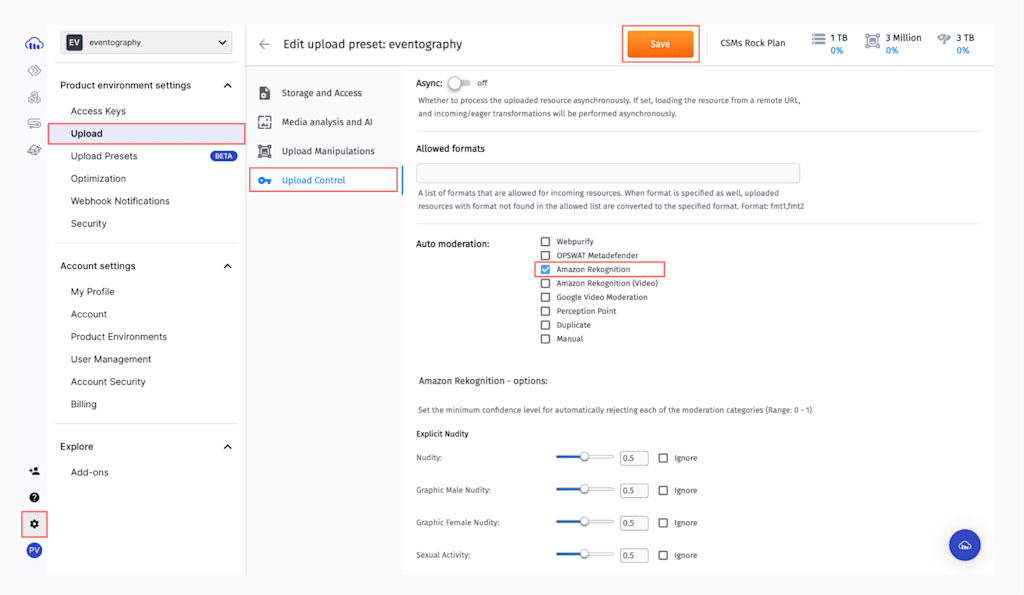Open the Storage and Access tab

point(321,93)
